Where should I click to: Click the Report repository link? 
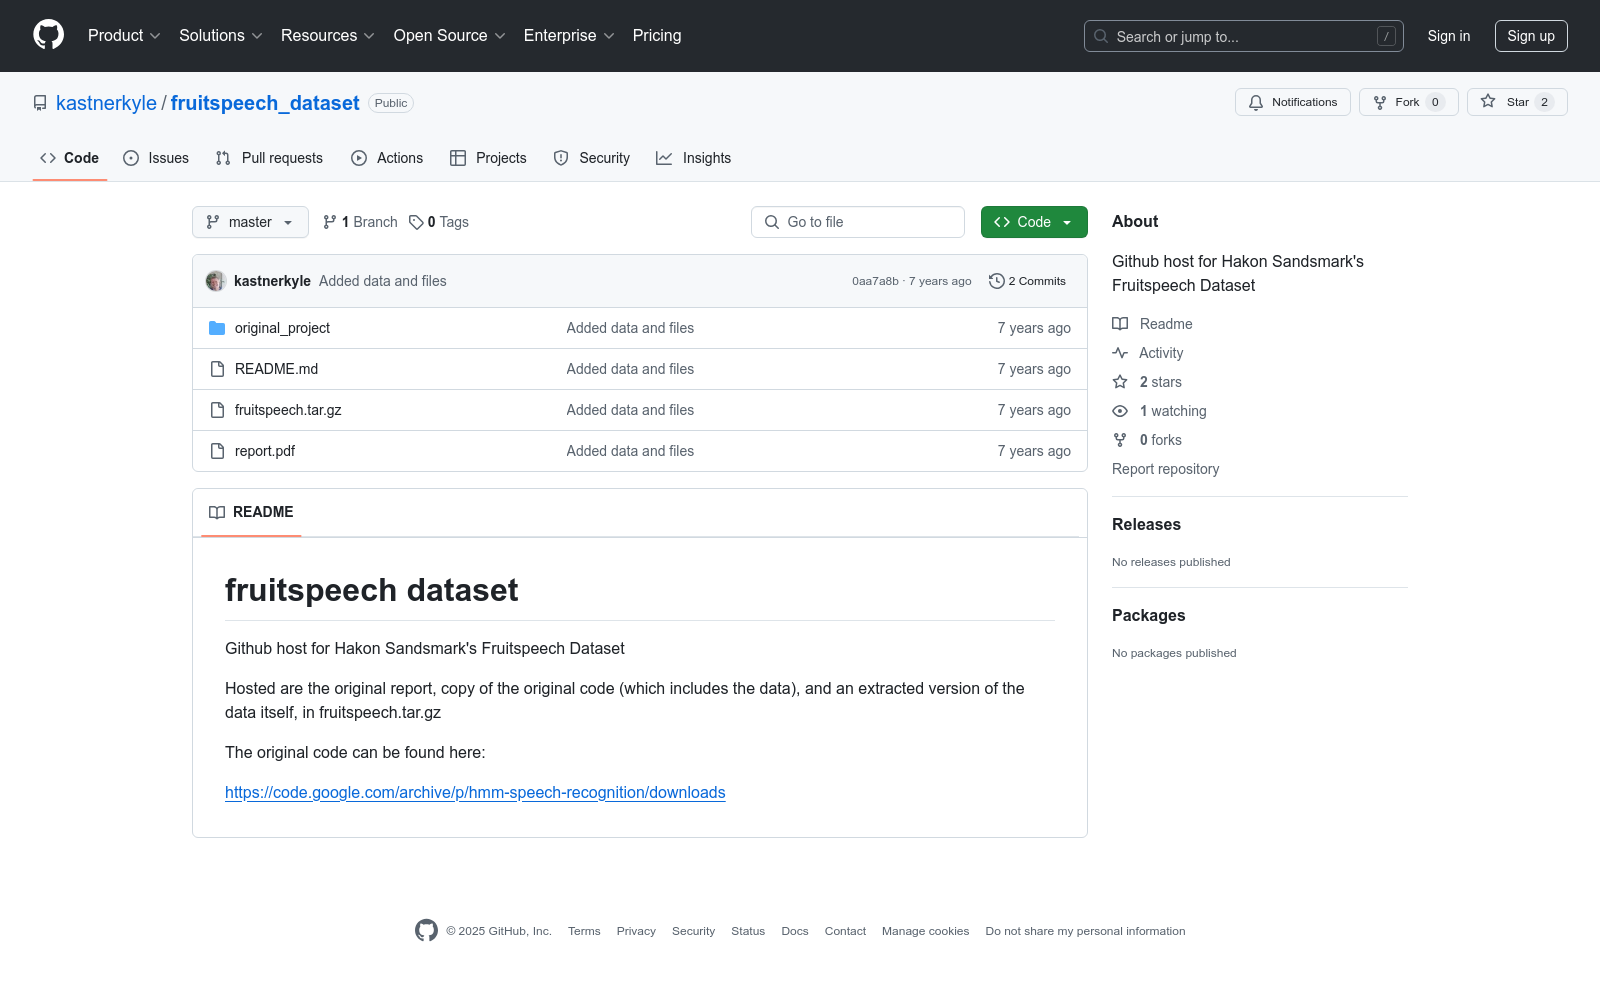pyautogui.click(x=1165, y=469)
